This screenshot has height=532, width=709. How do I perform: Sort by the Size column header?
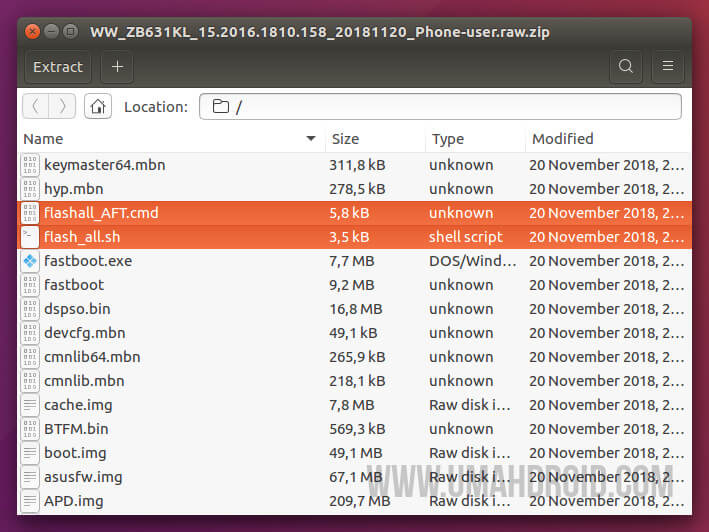point(375,139)
